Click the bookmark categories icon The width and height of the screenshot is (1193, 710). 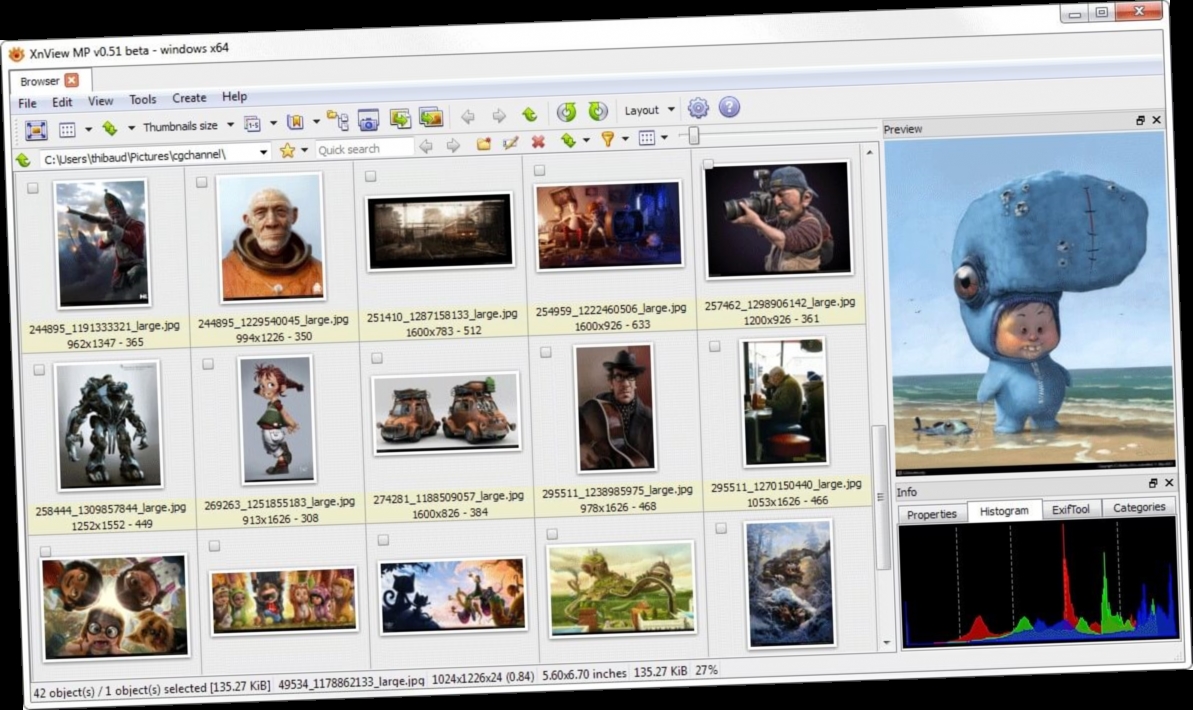(294, 123)
